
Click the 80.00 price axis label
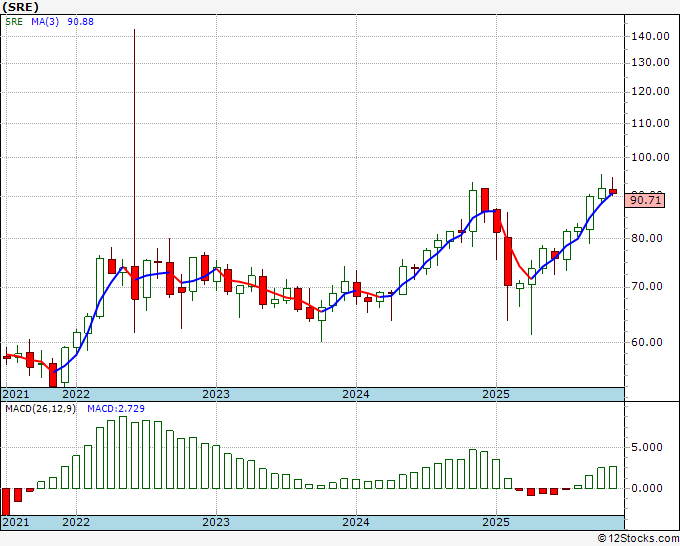647,238
